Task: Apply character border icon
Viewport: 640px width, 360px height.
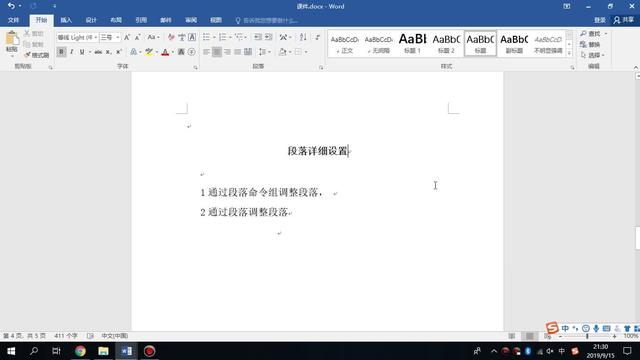Action: (192, 38)
